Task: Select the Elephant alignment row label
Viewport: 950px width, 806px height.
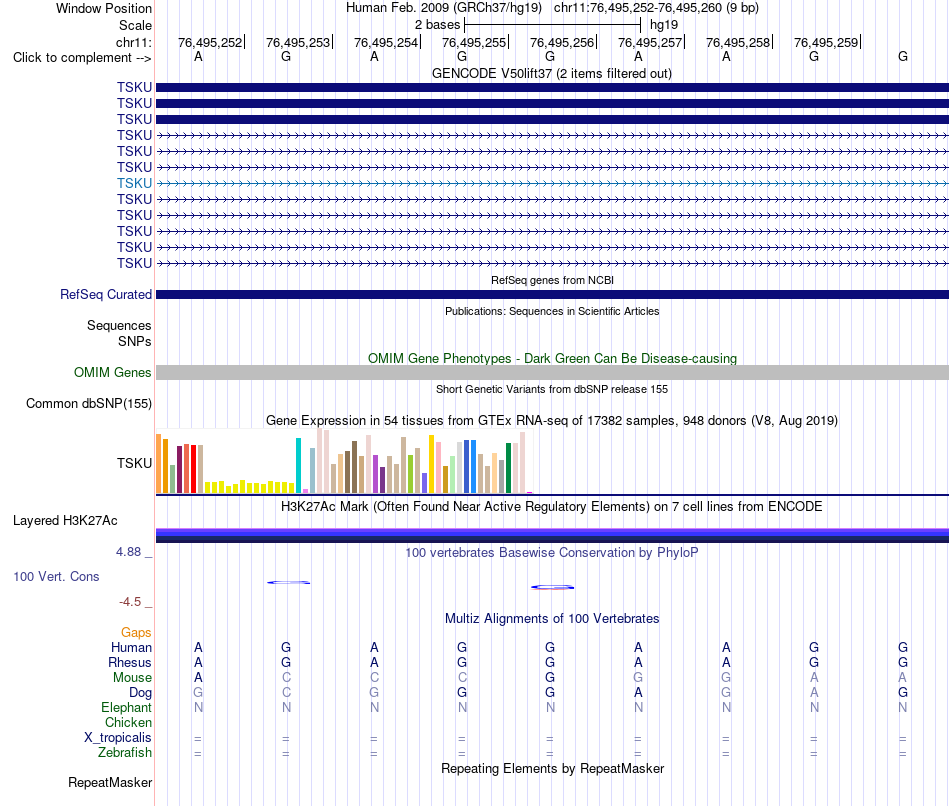Action: tap(127, 708)
